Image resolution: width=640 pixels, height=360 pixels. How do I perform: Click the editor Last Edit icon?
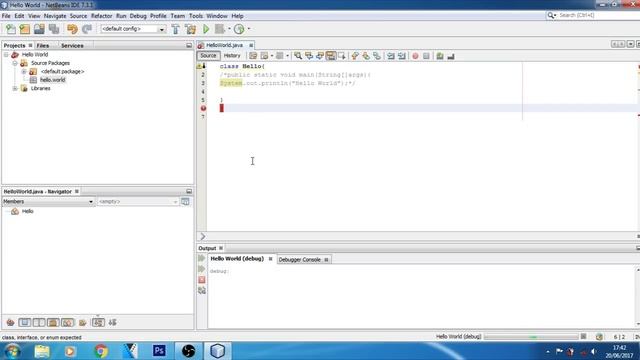(253, 56)
